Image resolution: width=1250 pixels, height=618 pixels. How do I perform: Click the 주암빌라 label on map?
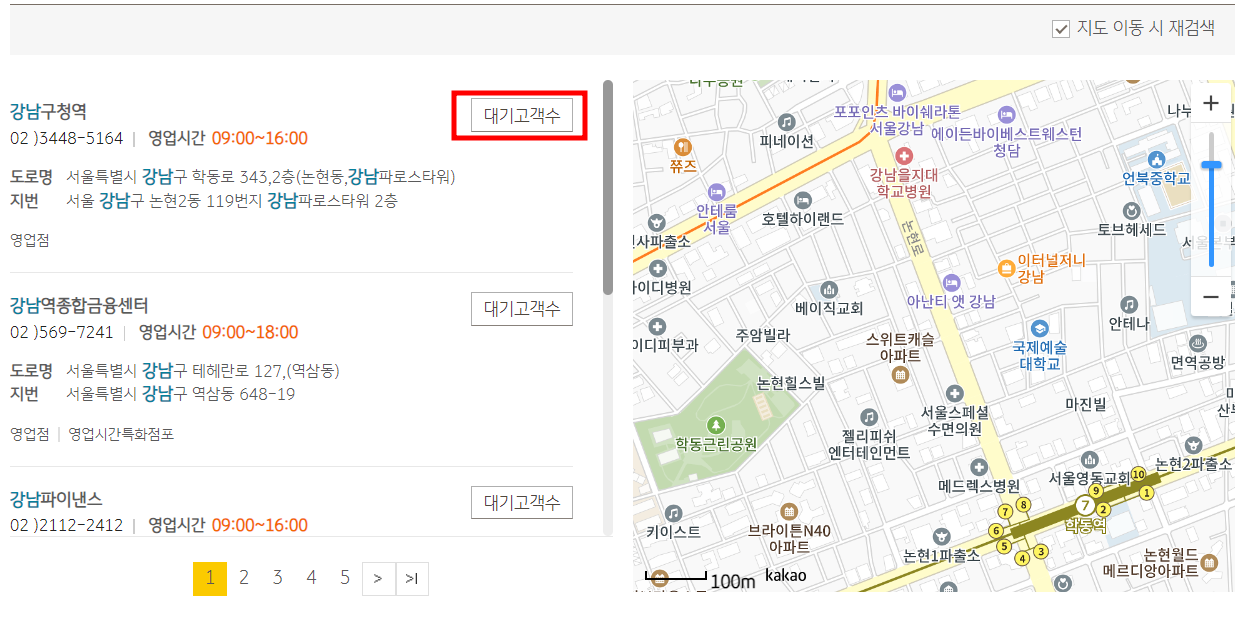tap(763, 335)
